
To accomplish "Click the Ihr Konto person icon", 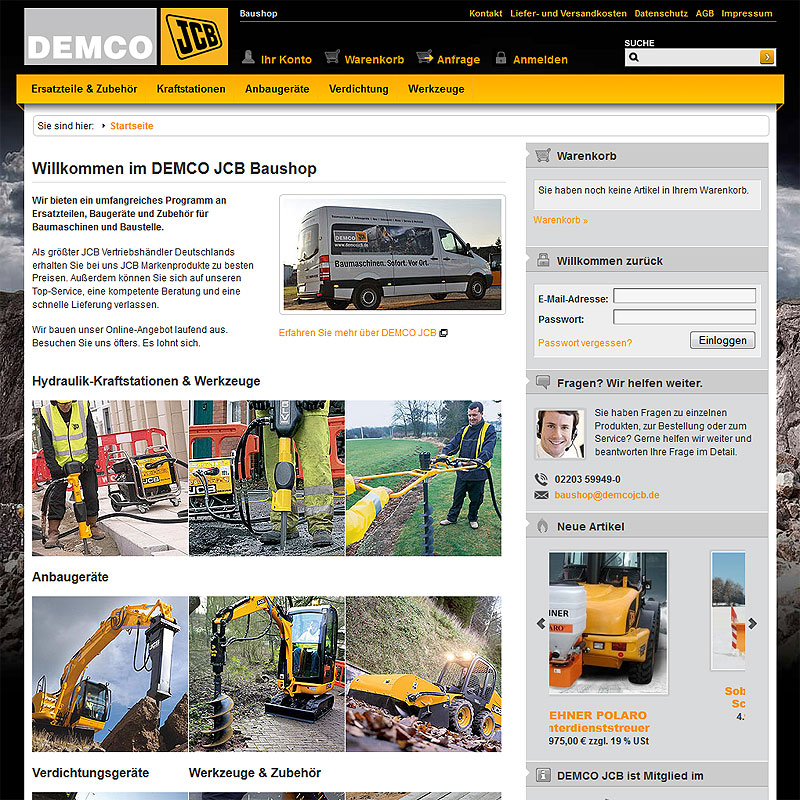I will click(248, 57).
